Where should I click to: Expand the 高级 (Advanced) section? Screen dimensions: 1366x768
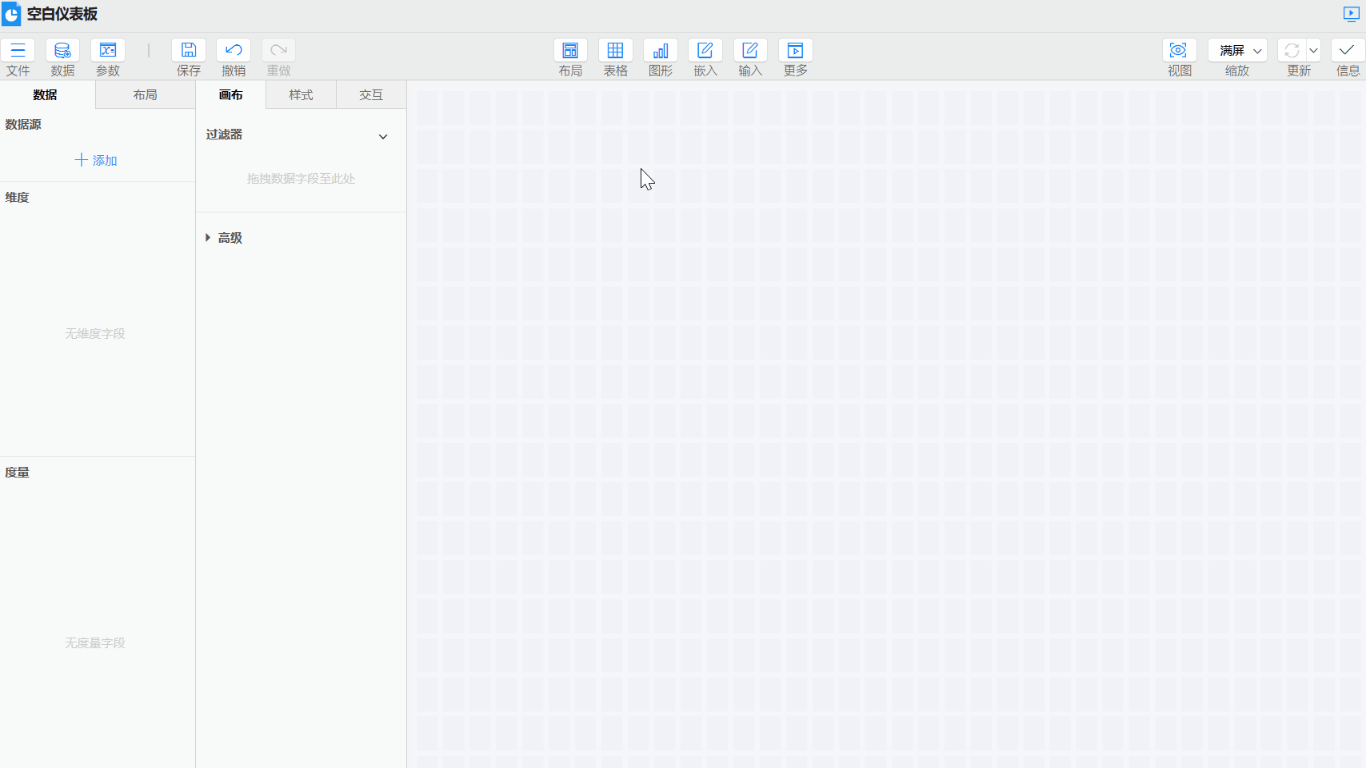point(208,238)
